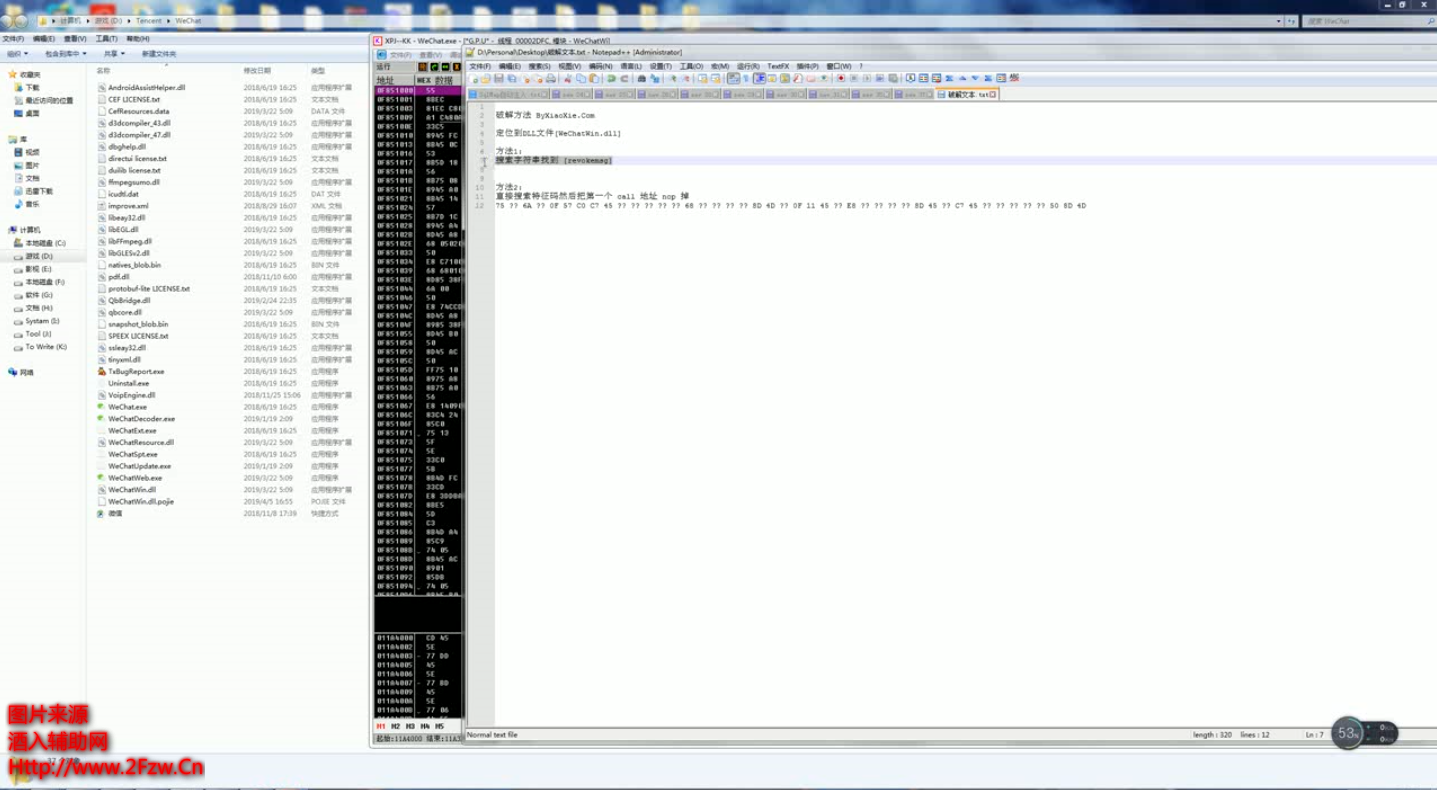
Task: Click the Paste icon in Notepad++ toolbar
Action: (594, 78)
